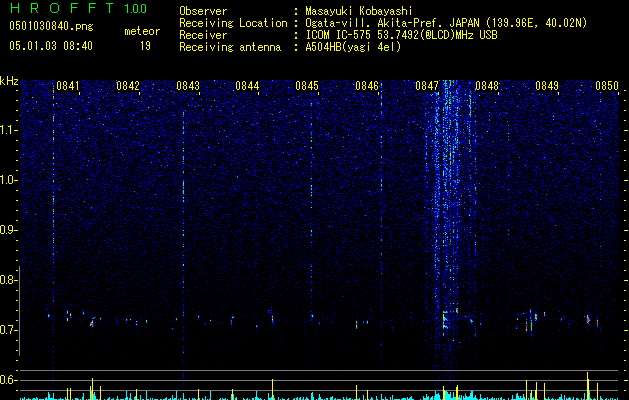Click the gray frequency range bar beside 0.7–0.8 kHz
The image size is (629, 400).
(19, 311)
